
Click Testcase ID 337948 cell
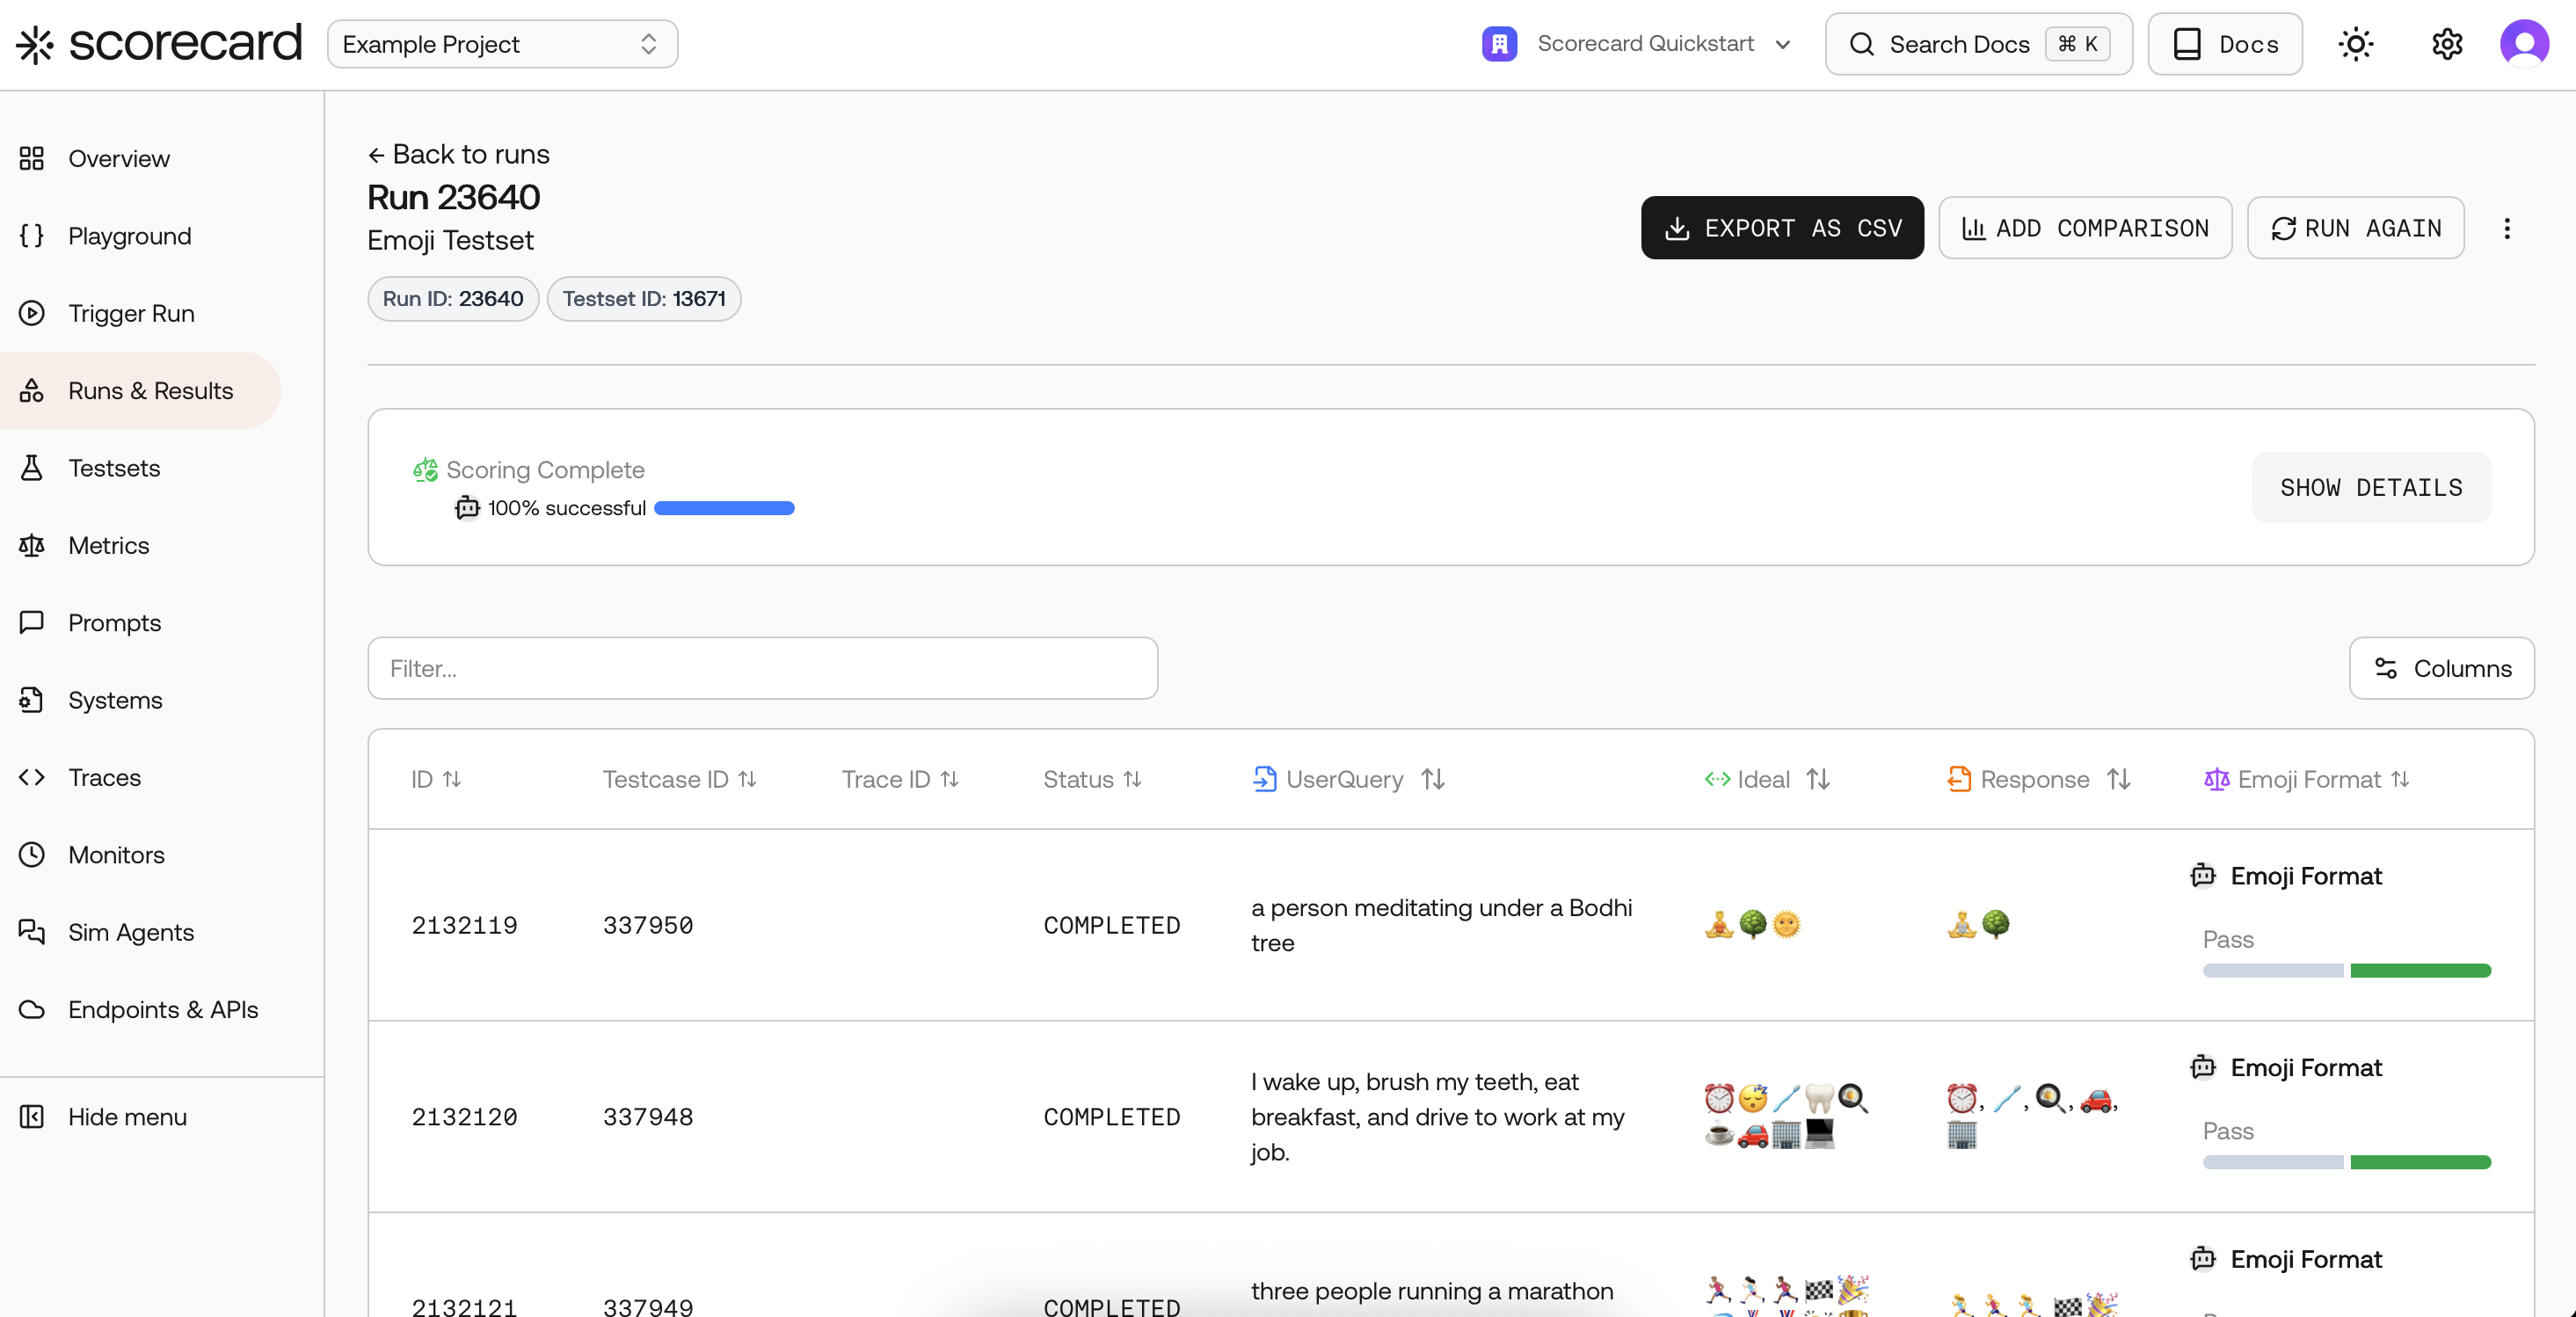(648, 1117)
